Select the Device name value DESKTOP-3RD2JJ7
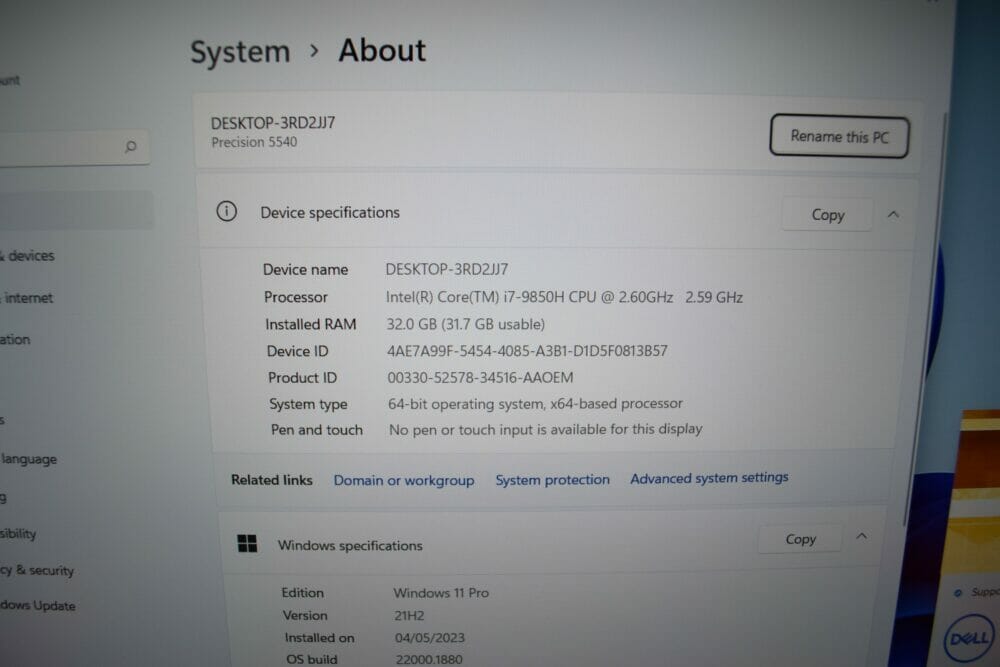Image resolution: width=1000 pixels, height=667 pixels. [446, 269]
